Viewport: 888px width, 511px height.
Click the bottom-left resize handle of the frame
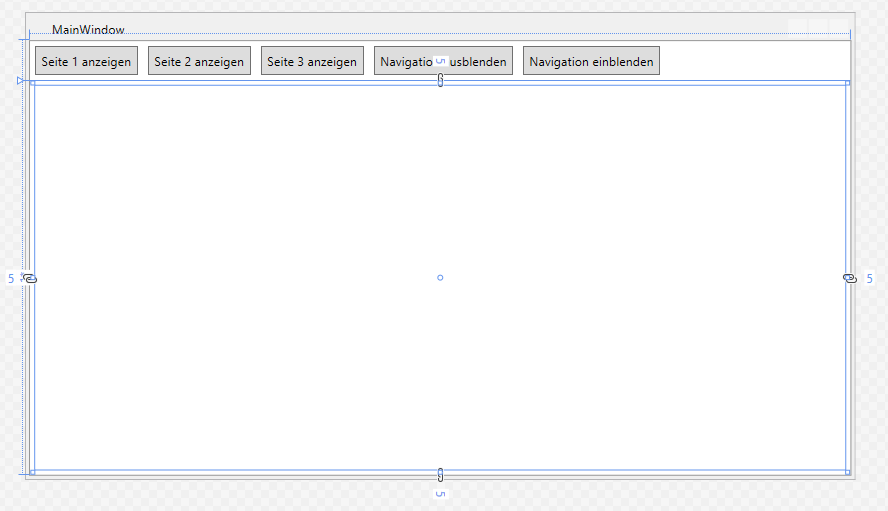32,472
